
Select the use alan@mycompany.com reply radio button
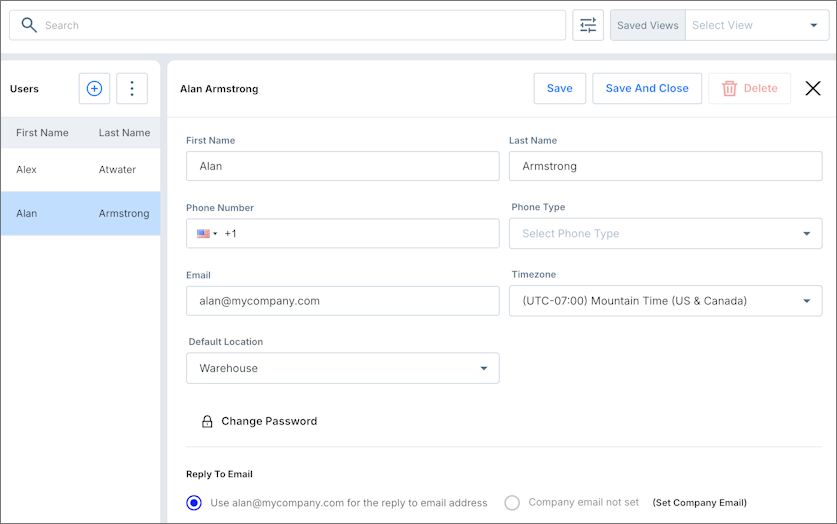pos(194,503)
